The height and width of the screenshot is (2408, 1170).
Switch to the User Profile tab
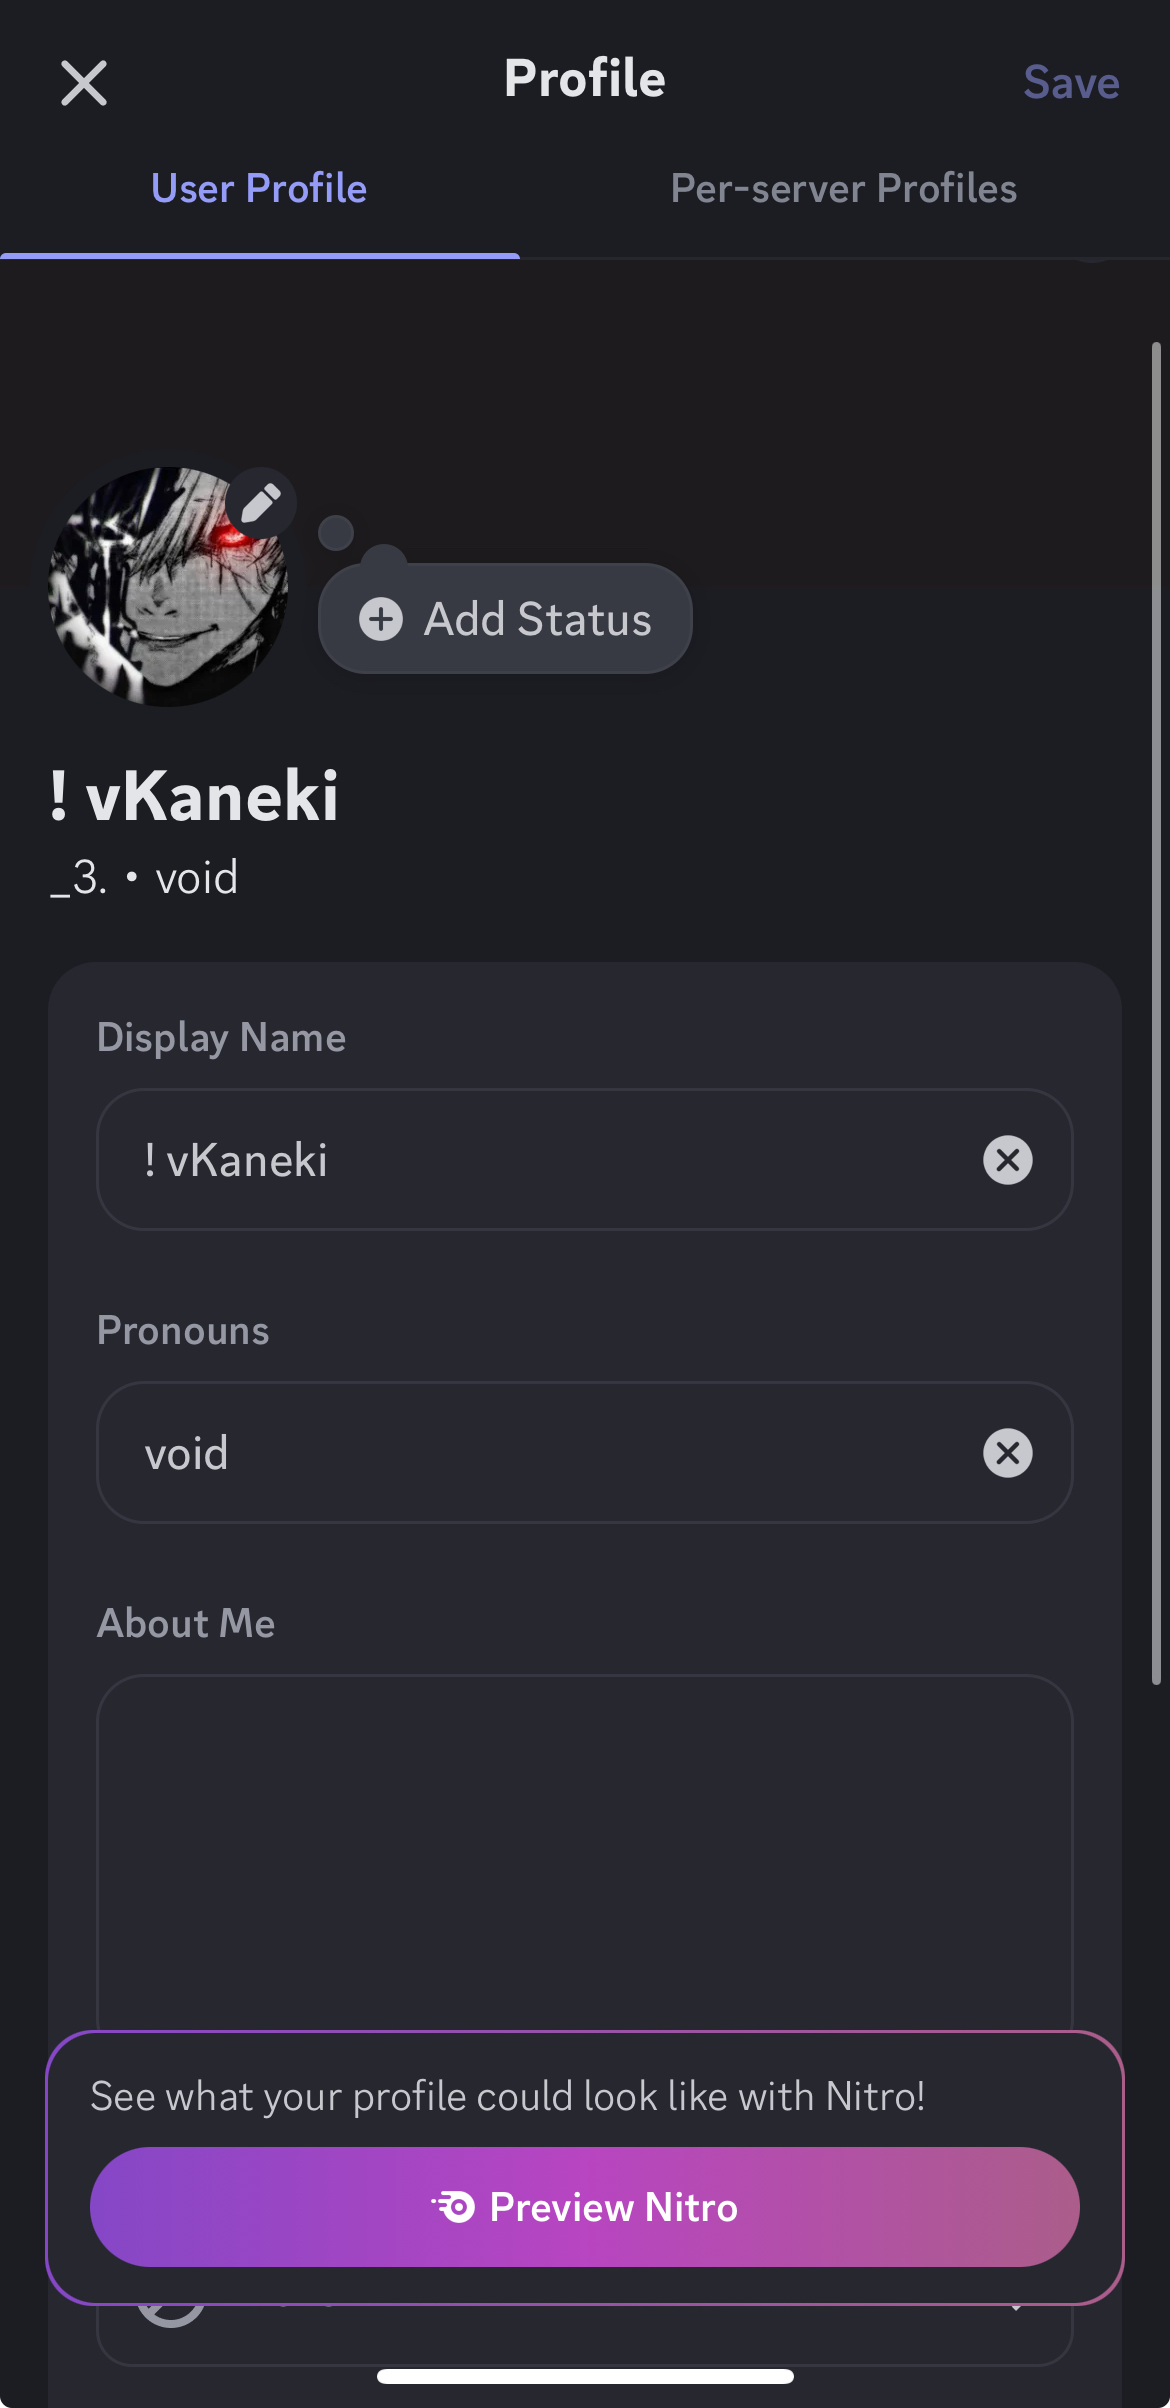pyautogui.click(x=259, y=189)
